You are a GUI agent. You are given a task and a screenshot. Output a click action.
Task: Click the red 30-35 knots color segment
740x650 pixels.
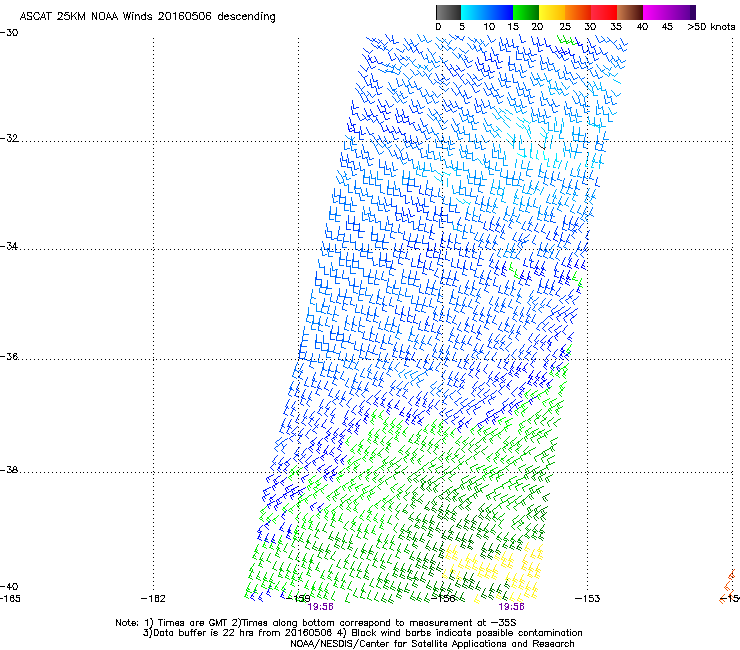coord(604,12)
